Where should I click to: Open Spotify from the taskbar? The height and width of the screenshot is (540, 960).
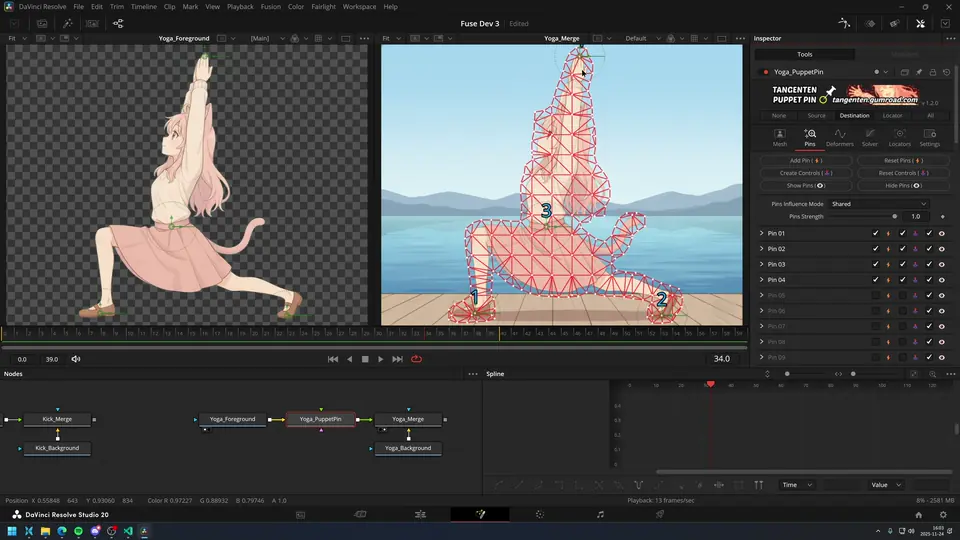[78, 531]
